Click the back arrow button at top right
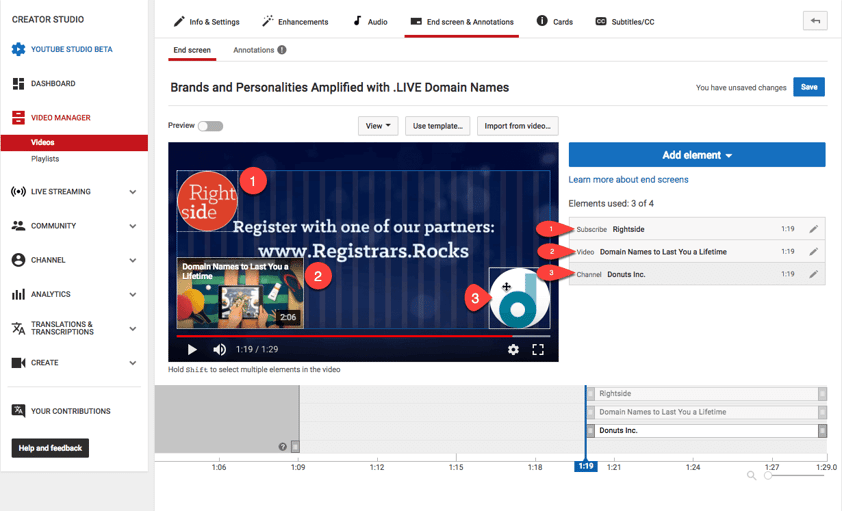Image resolution: width=842 pixels, height=511 pixels. click(815, 21)
